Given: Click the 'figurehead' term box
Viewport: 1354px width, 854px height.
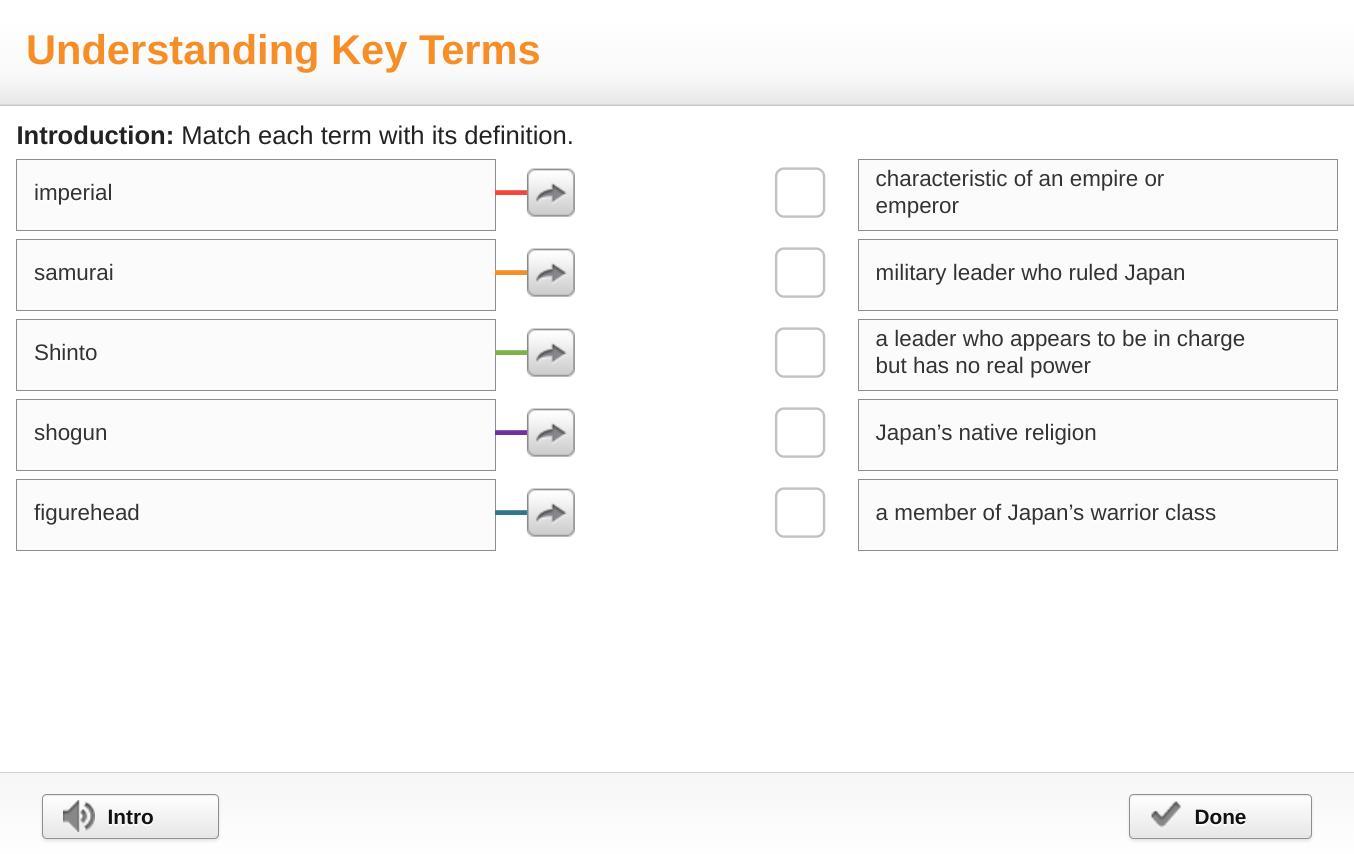Looking at the screenshot, I should 256,515.
